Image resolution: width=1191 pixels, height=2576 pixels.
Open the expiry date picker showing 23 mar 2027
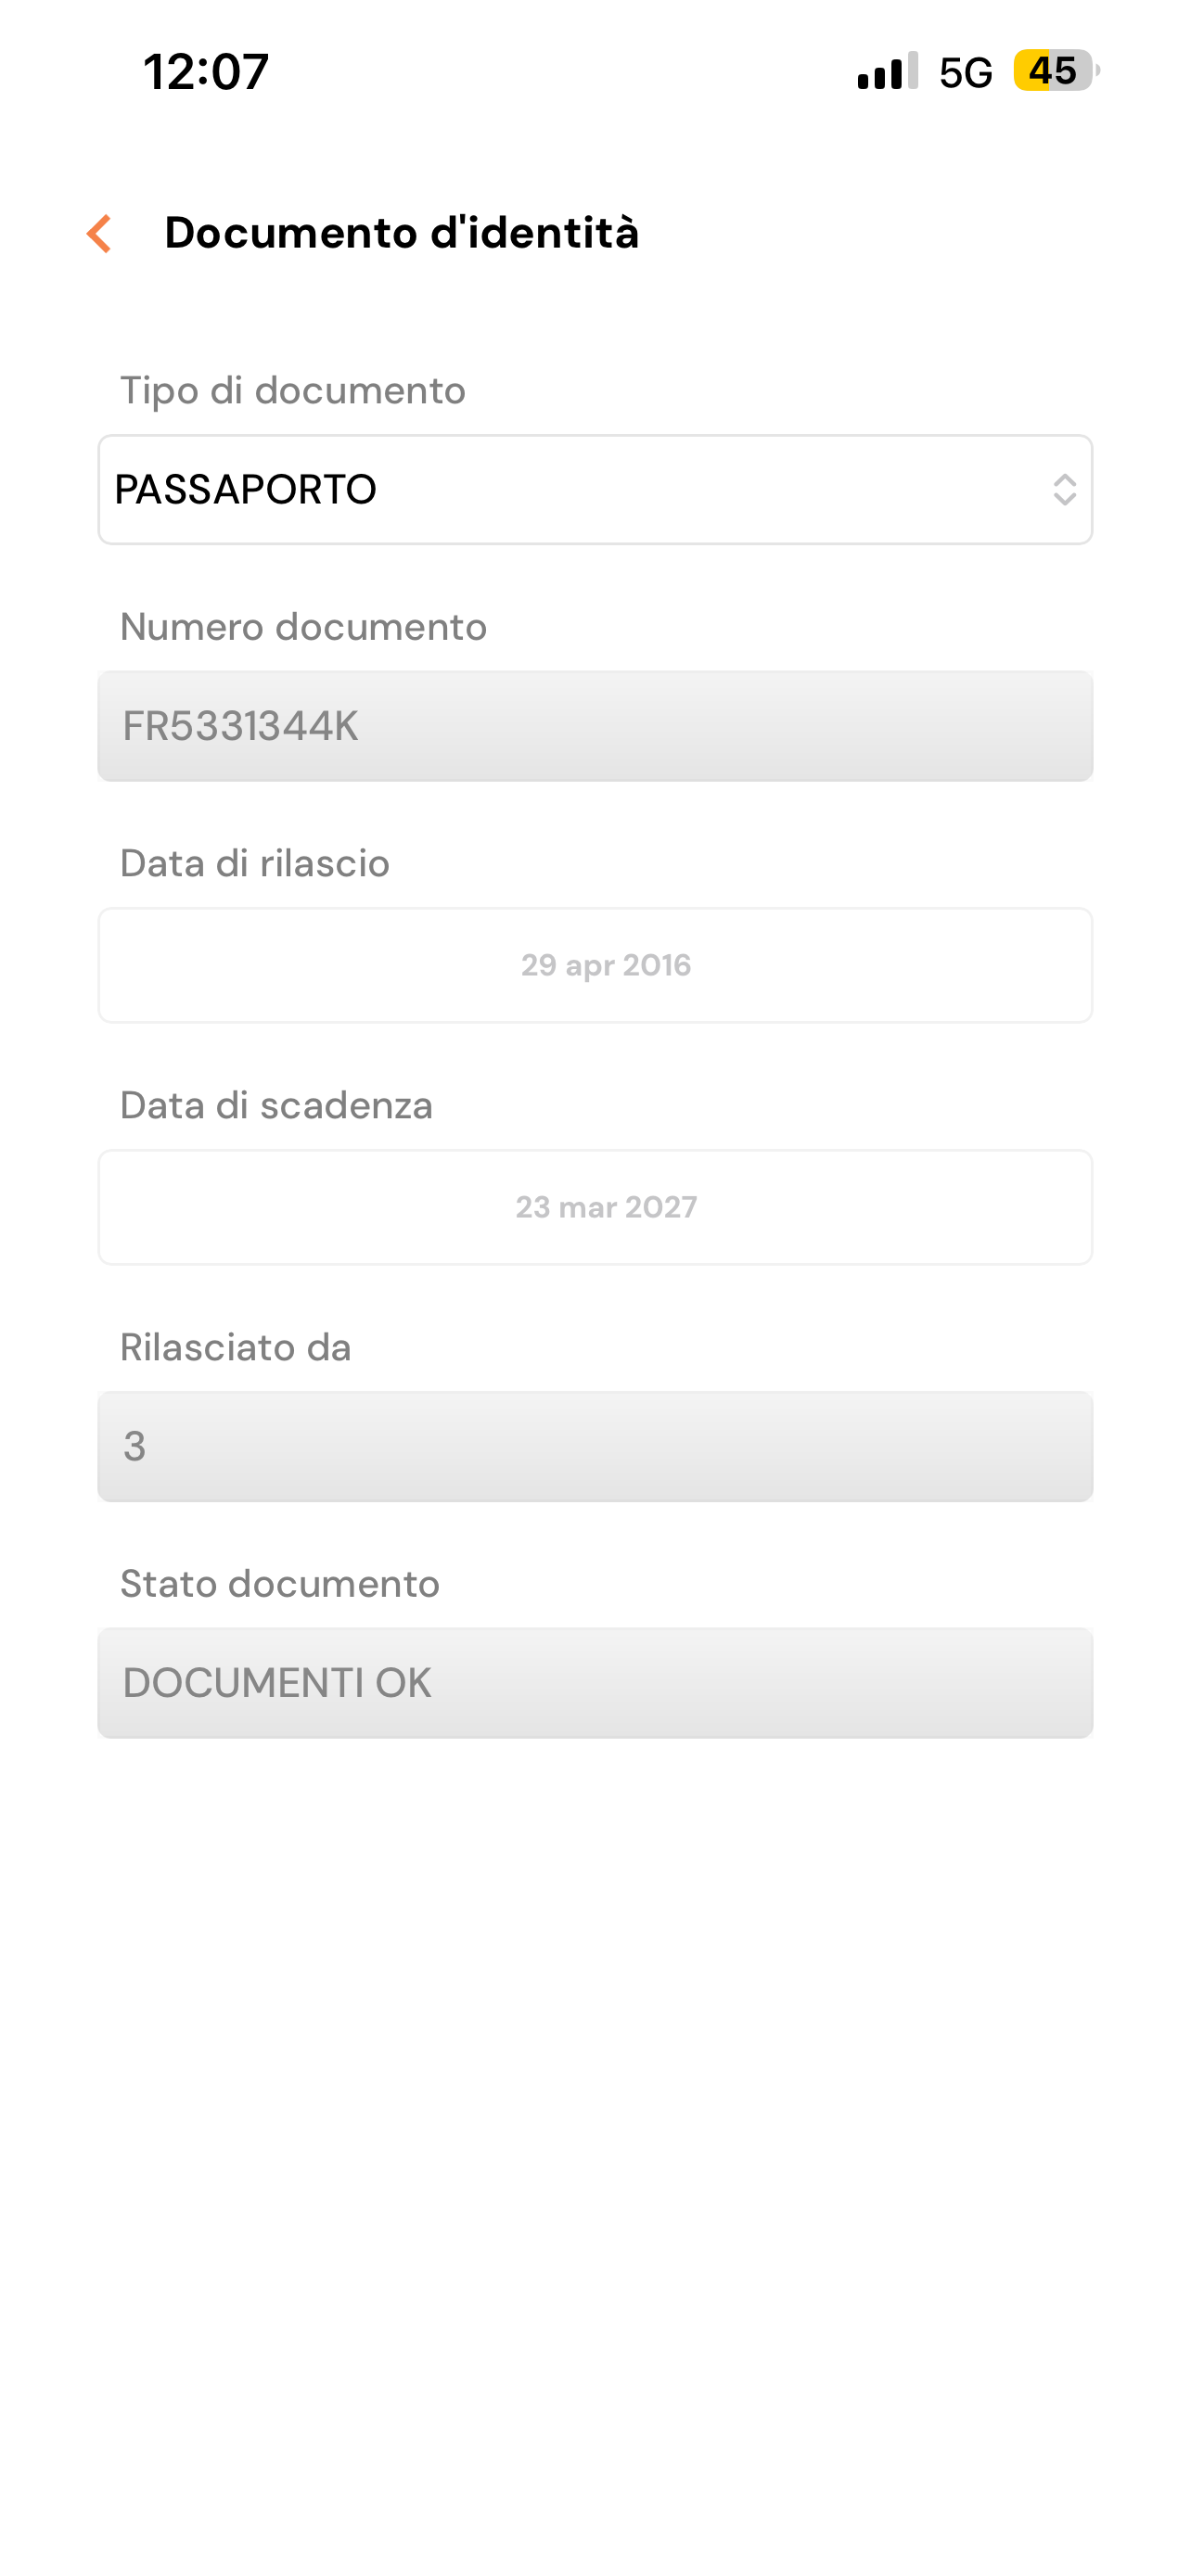594,1207
